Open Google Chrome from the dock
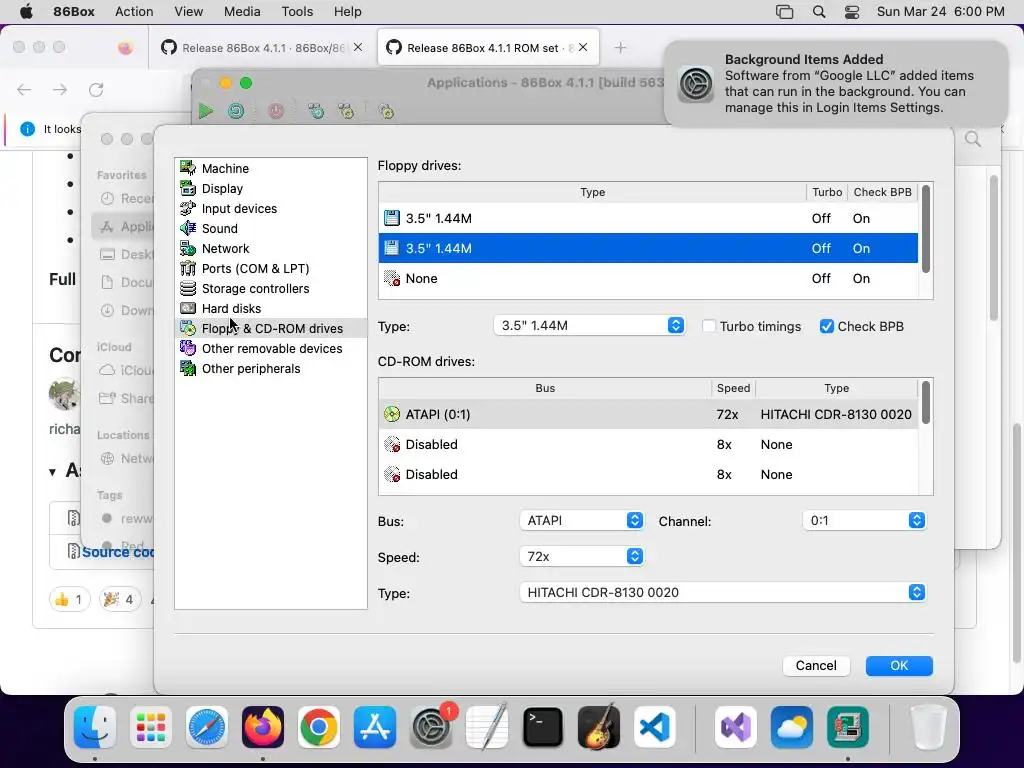 click(319, 727)
